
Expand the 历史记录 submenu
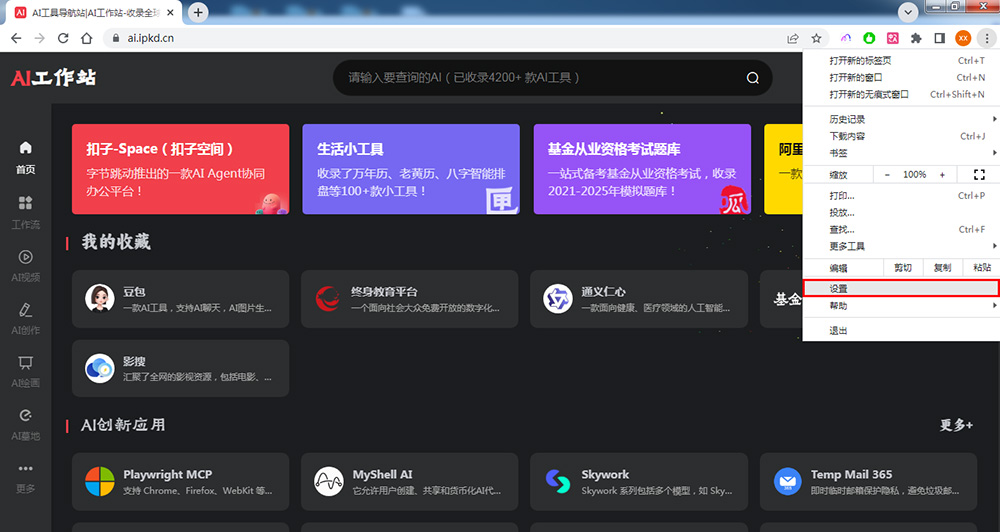pos(901,119)
